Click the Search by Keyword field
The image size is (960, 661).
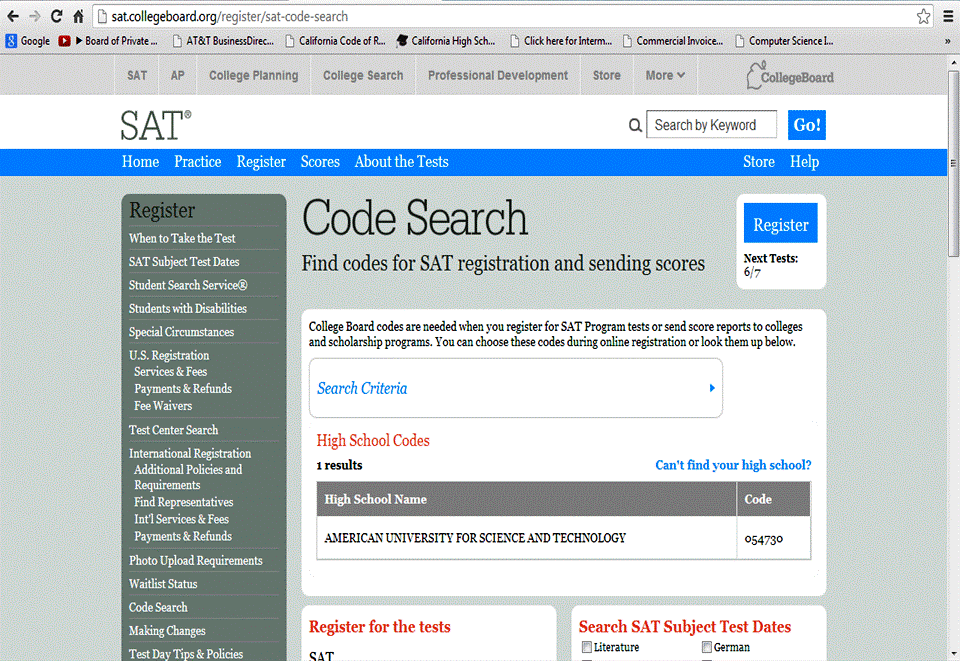[711, 125]
